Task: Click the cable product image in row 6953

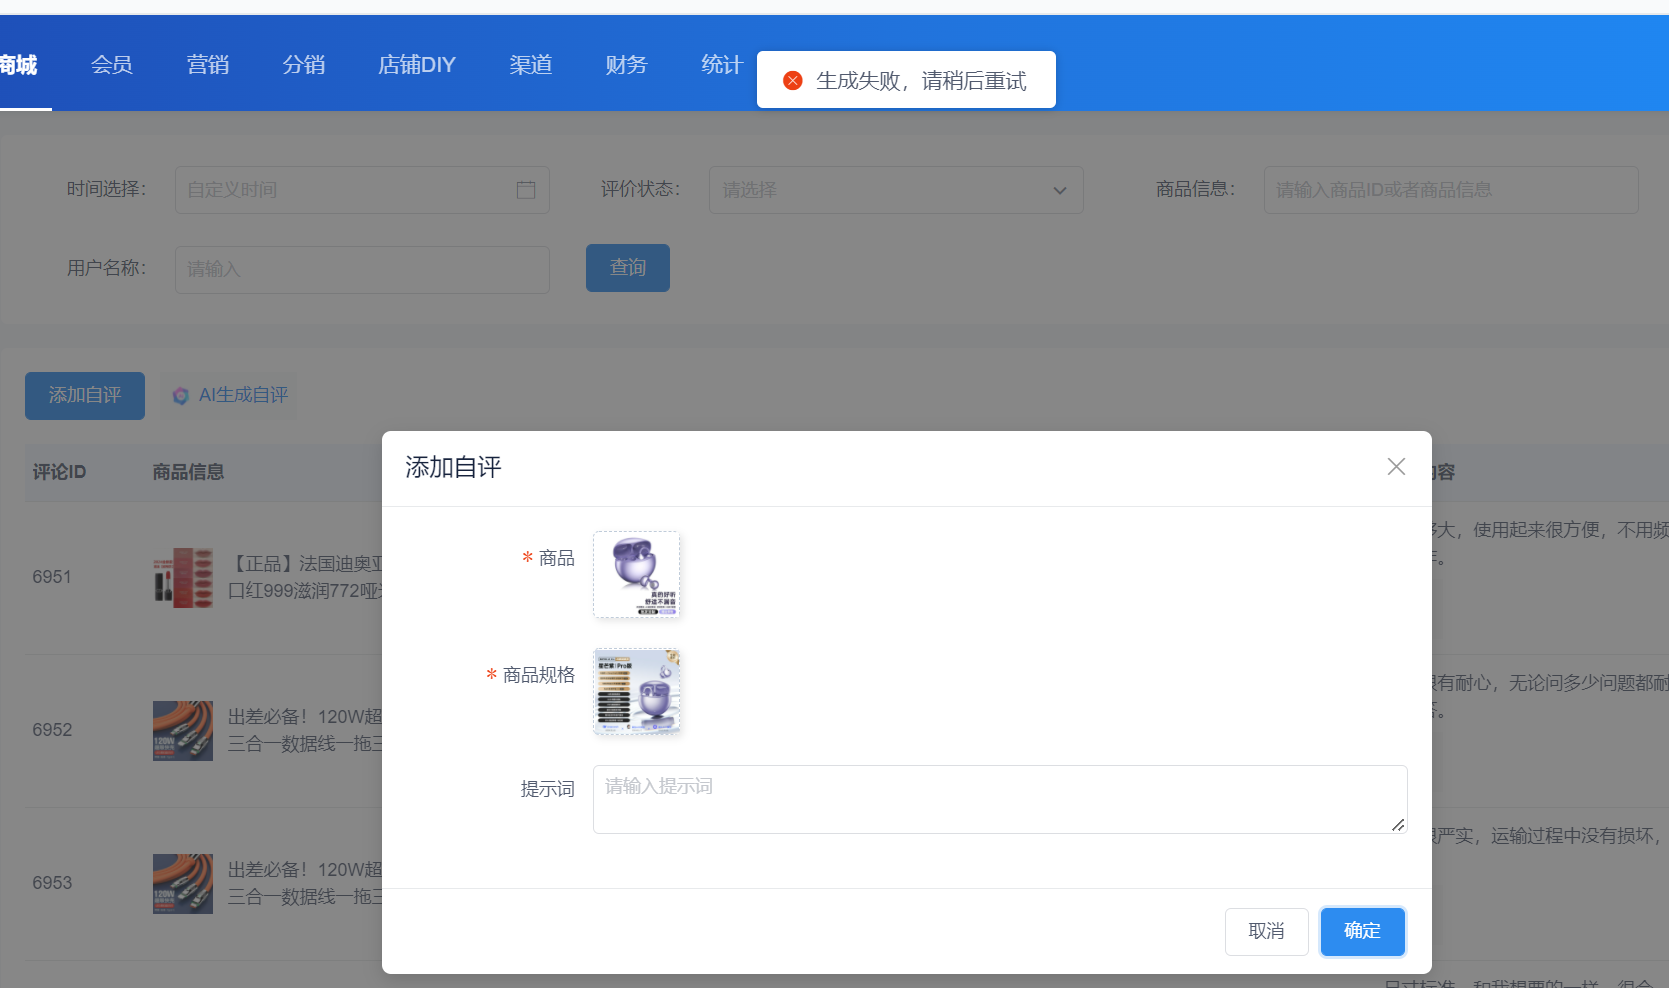Action: tap(183, 884)
